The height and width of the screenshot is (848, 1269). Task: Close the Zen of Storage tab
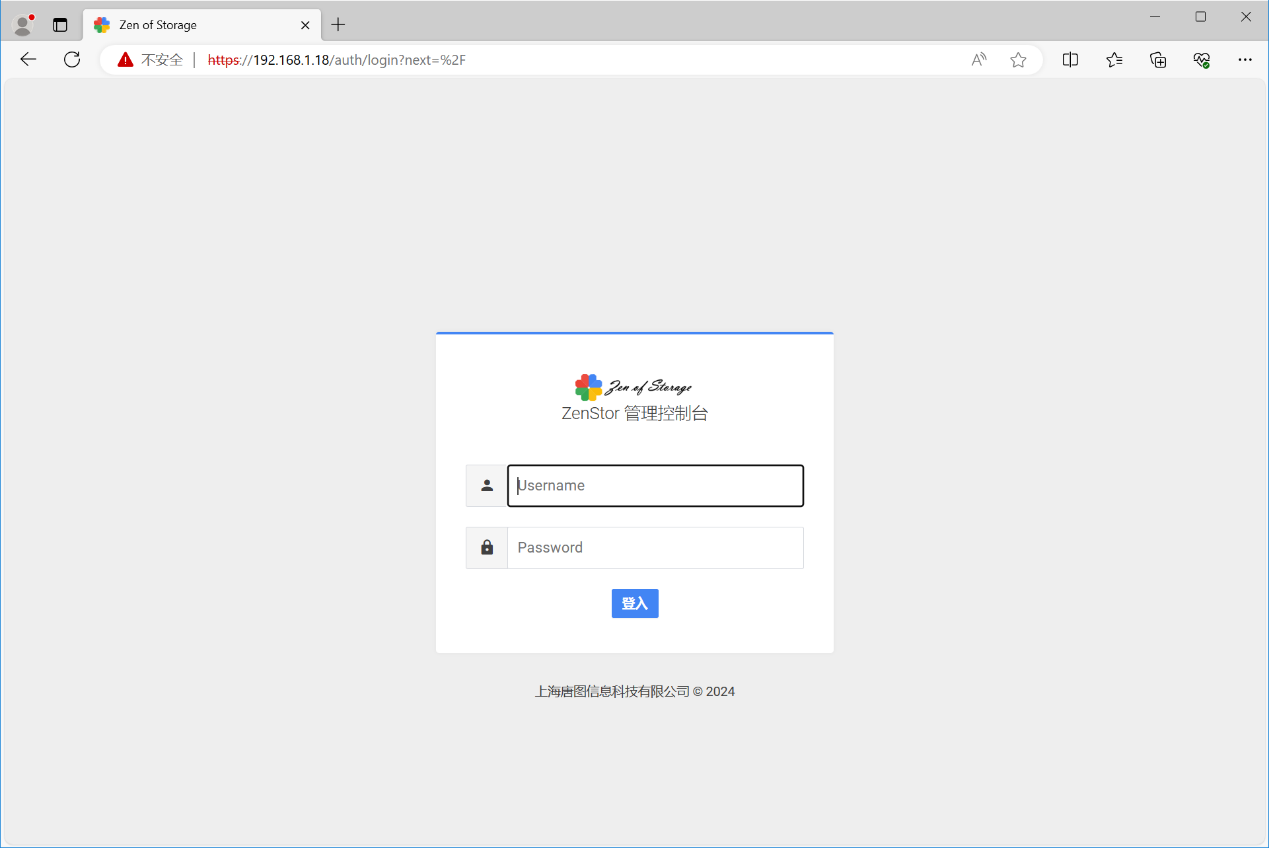(305, 25)
